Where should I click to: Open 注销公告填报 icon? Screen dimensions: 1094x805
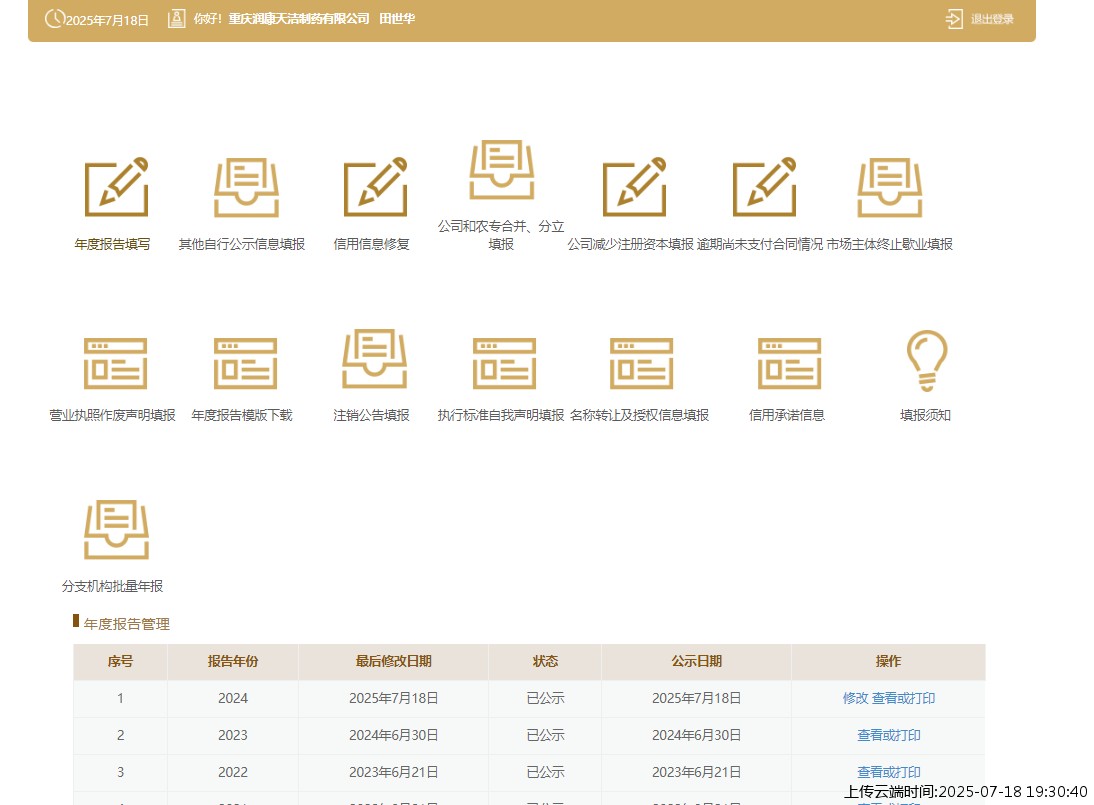click(x=375, y=359)
